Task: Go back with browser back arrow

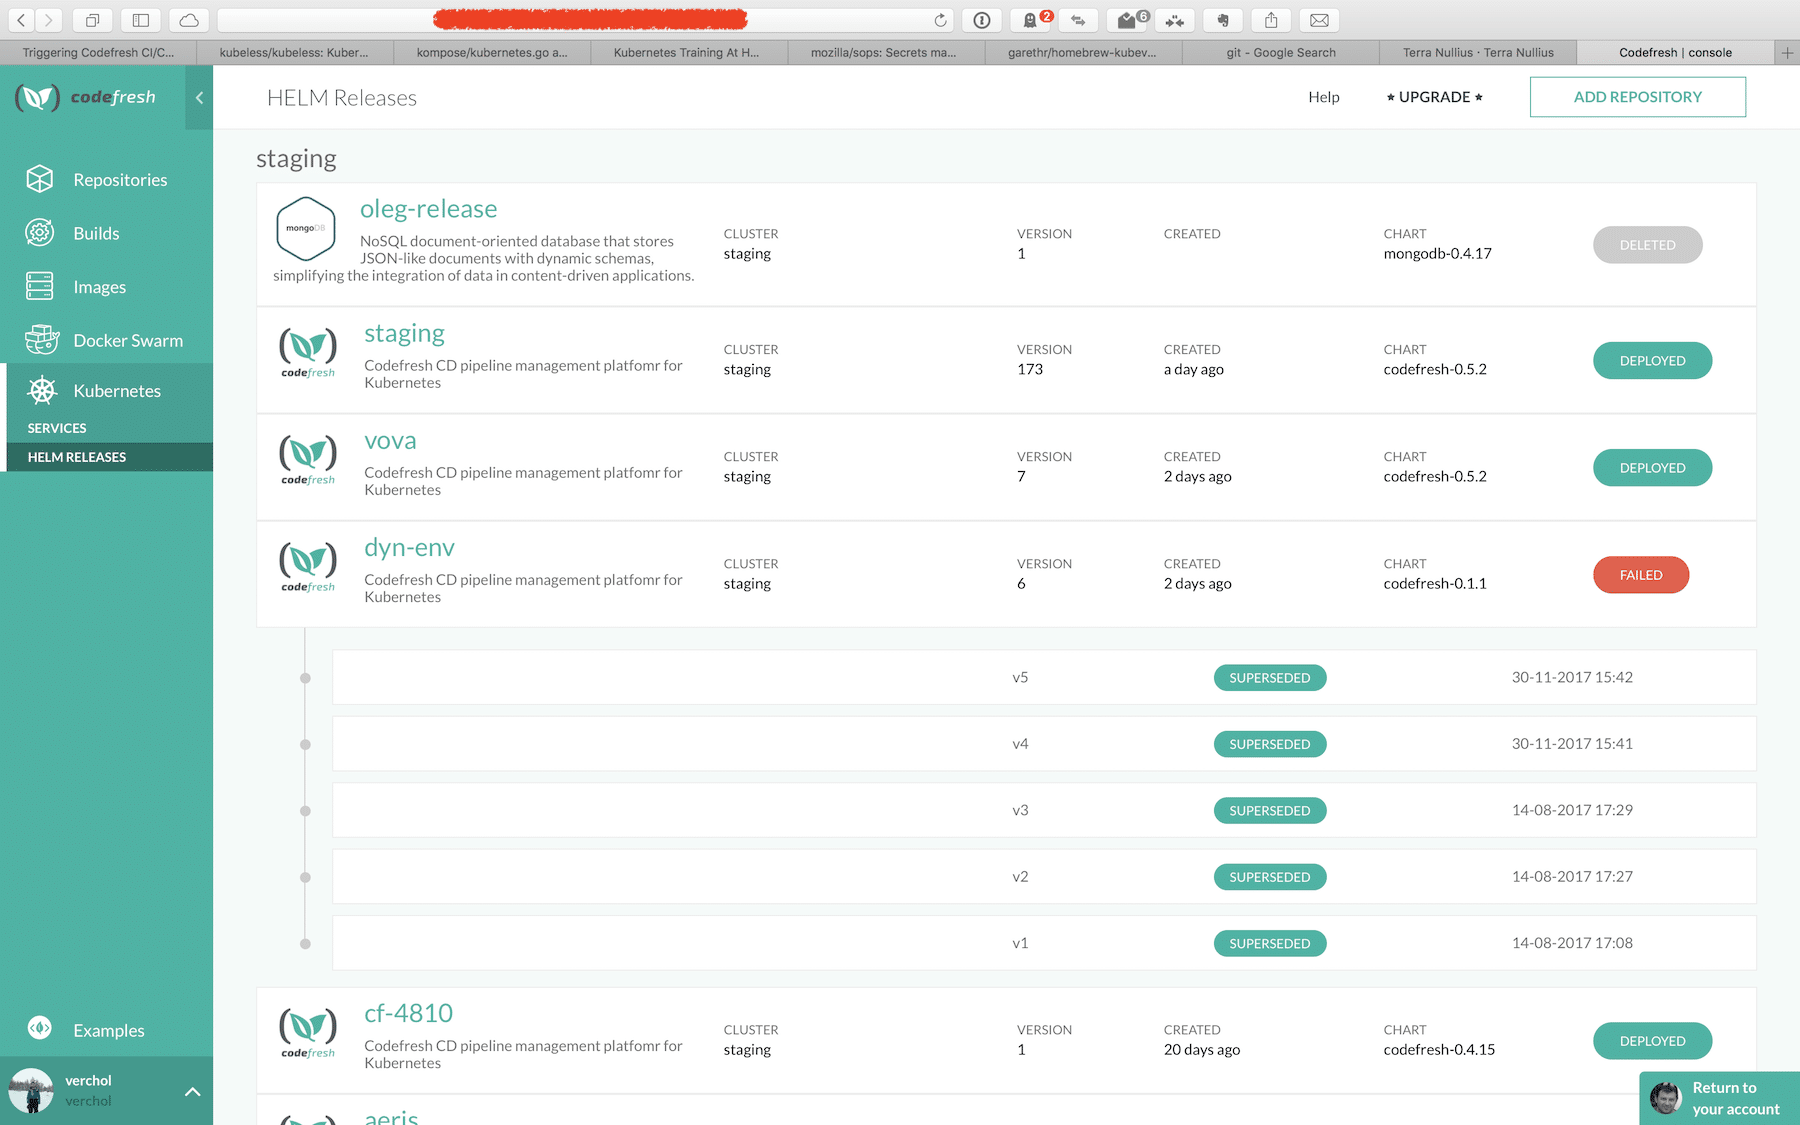Action: (21, 20)
